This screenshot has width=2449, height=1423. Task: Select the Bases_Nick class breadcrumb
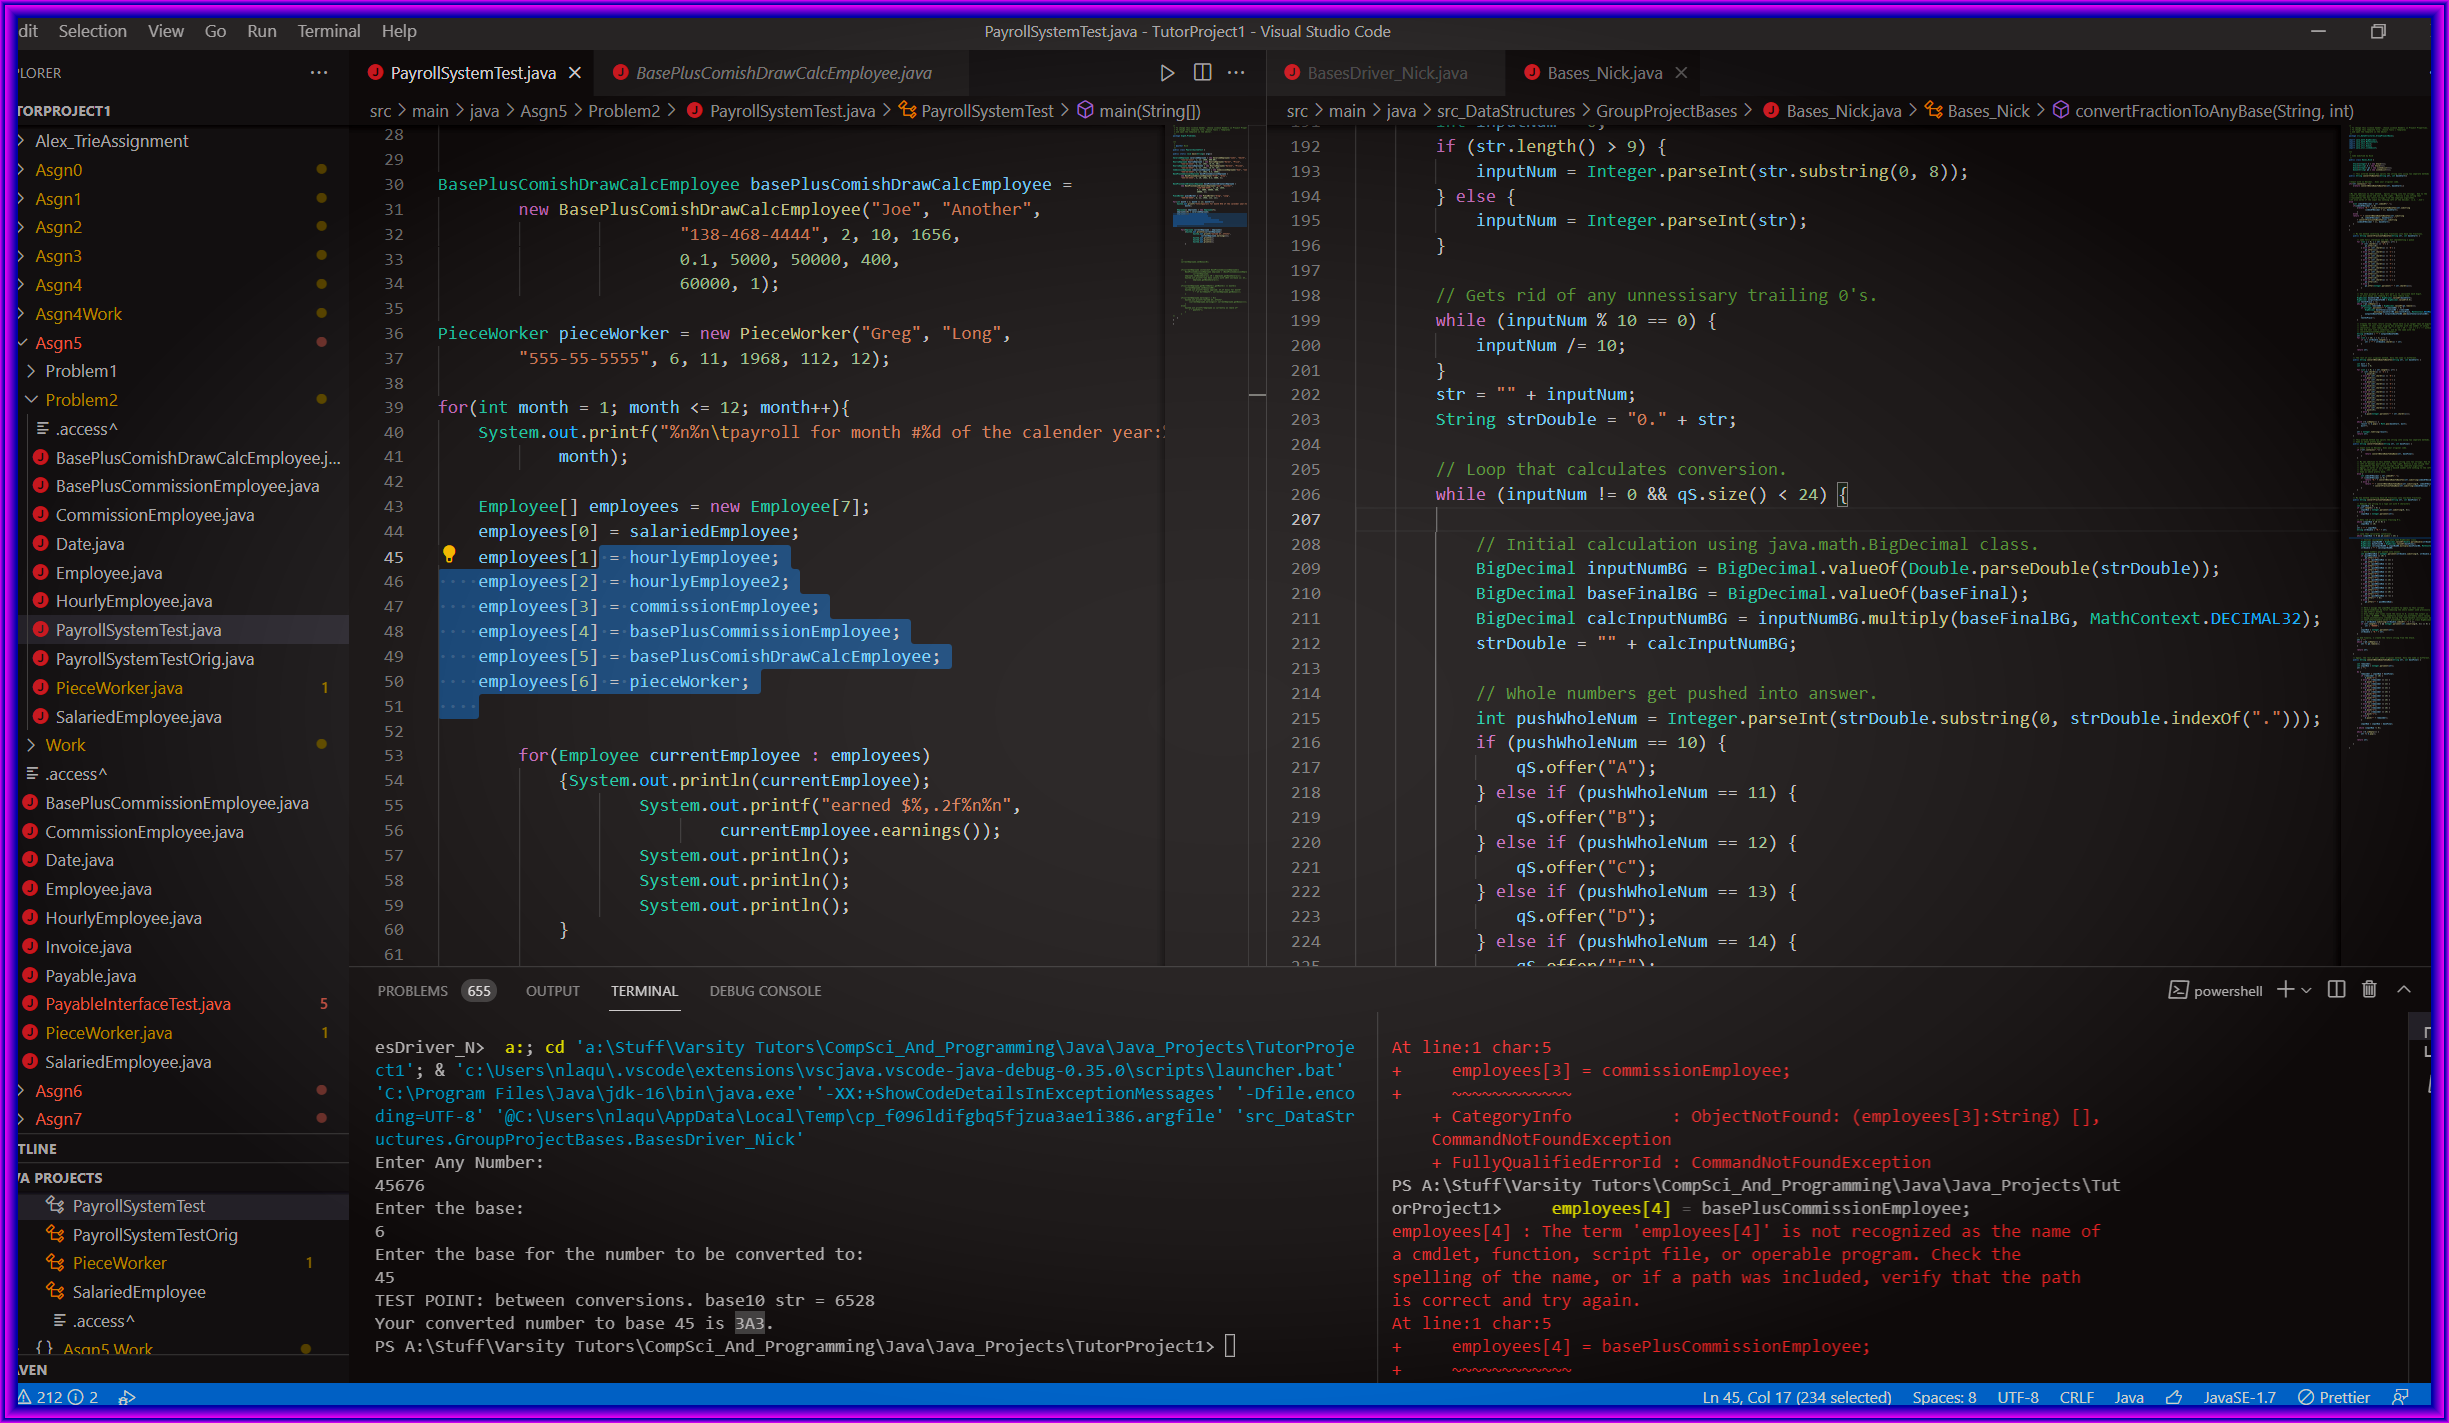[x=1977, y=111]
